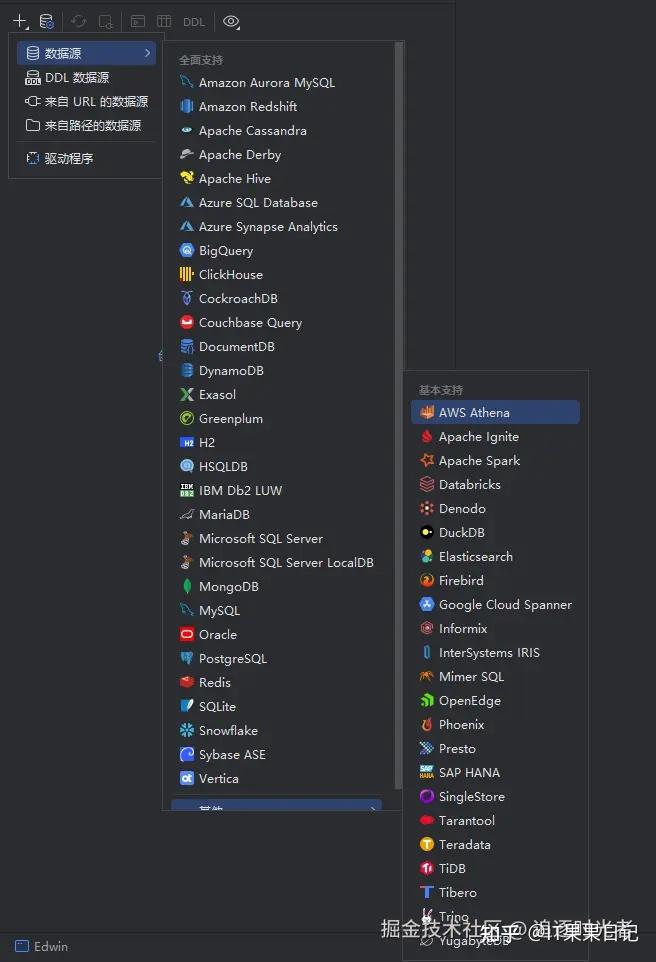Choose InterSystems IRIS

point(495,652)
